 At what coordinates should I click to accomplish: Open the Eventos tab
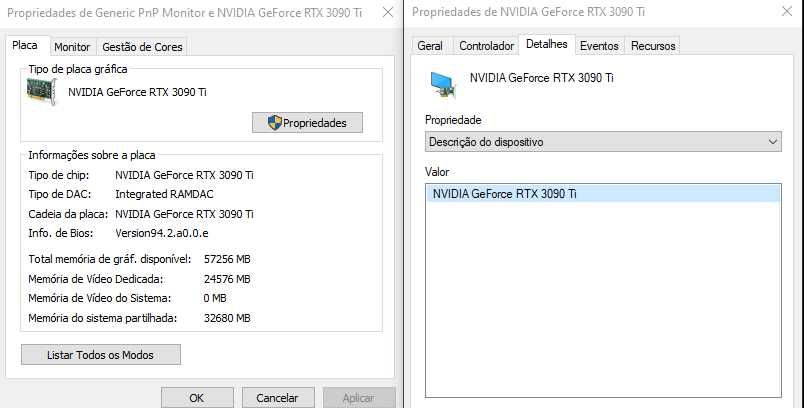(x=599, y=46)
